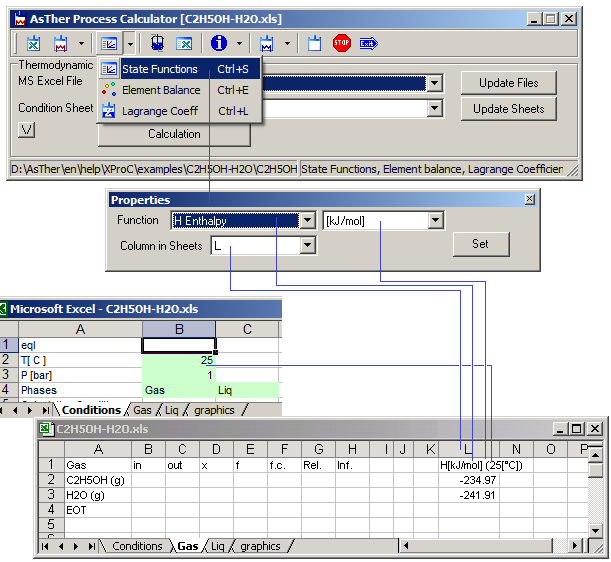
Task: Click the blue info icon
Action: point(219,44)
